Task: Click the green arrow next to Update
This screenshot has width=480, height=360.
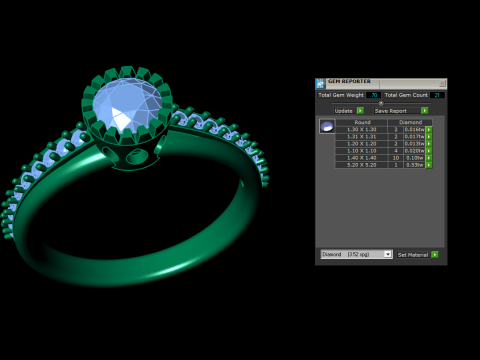Action: [x=360, y=111]
